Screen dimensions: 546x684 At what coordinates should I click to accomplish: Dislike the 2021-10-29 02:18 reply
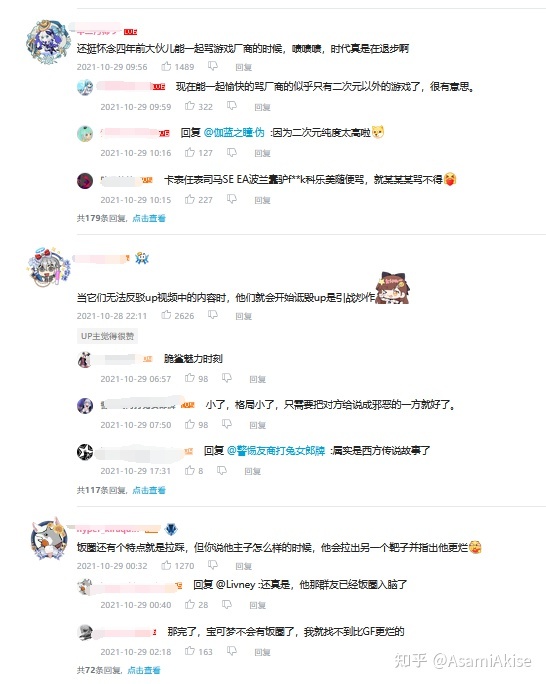pyautogui.click(x=232, y=651)
